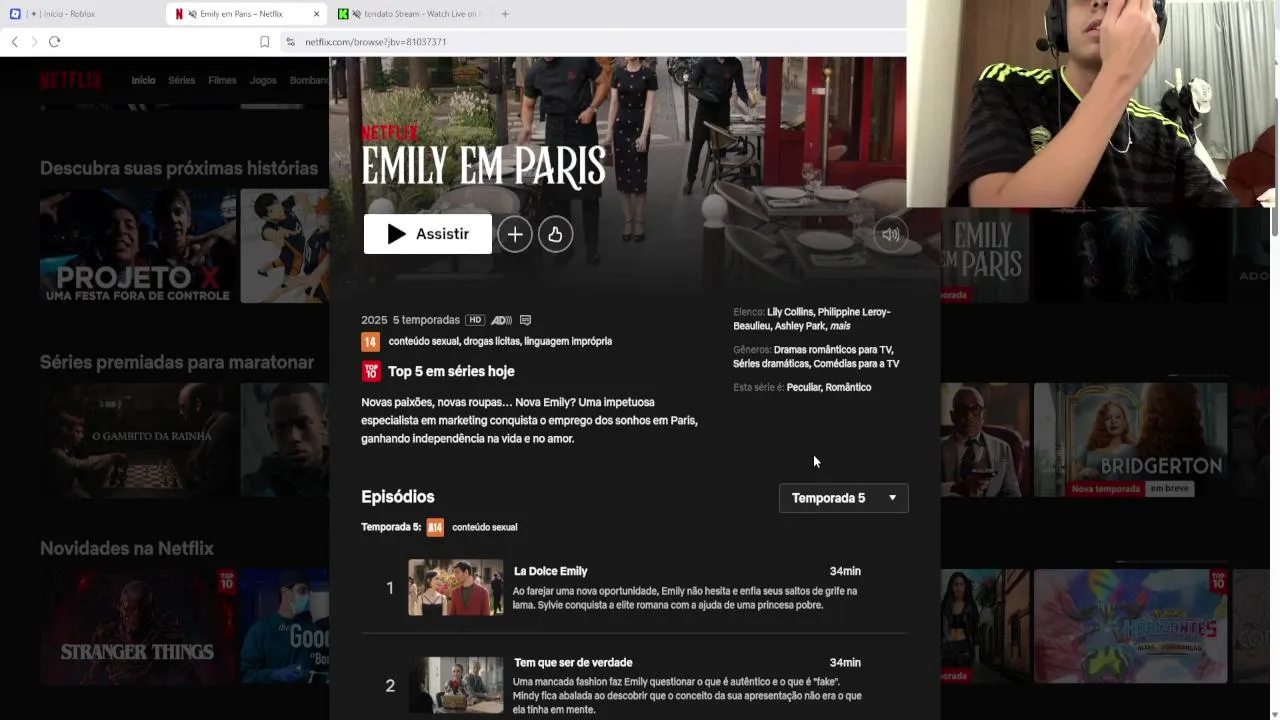
Task: Click the bookmark icon in address bar
Action: point(264,42)
